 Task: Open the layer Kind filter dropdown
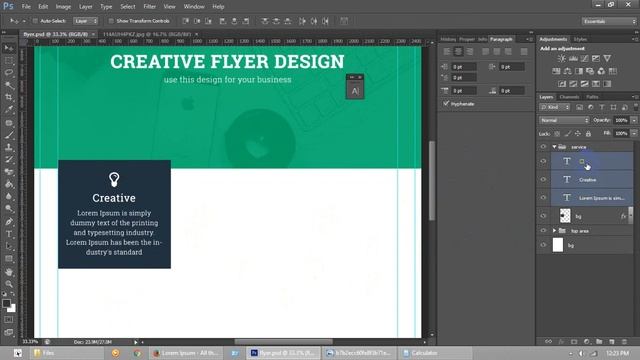click(555, 107)
